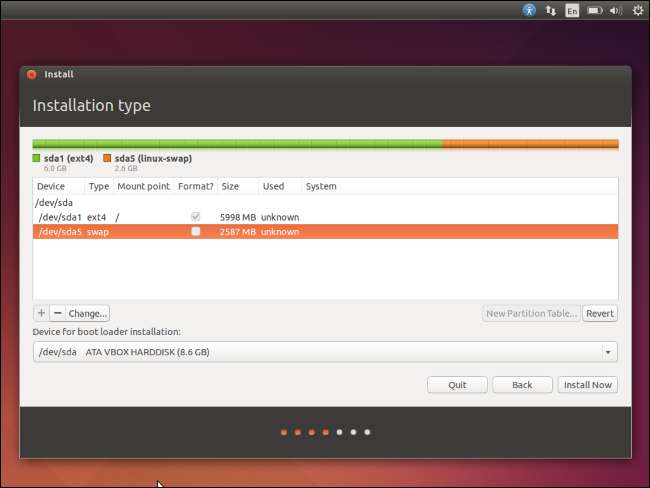
Task: Open the boot loader device dropdown
Action: (x=325, y=352)
